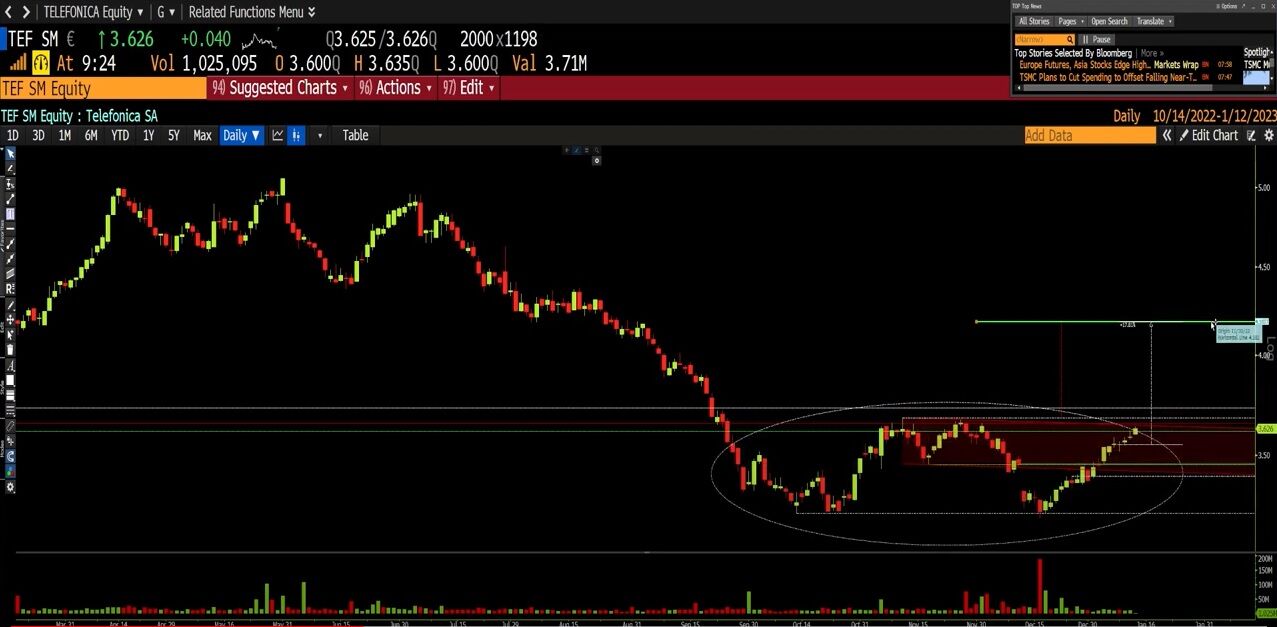Open the chart type dropdown arrow
The width and height of the screenshot is (1277, 627).
point(320,135)
